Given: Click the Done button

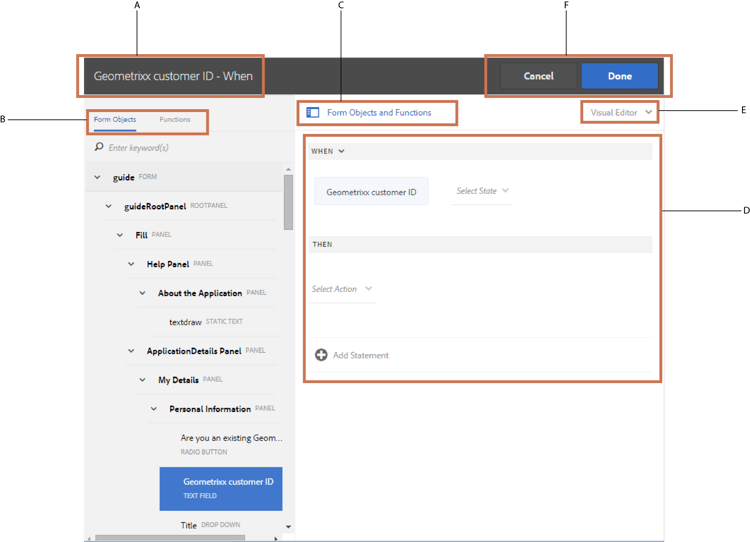Looking at the screenshot, I should click(619, 76).
